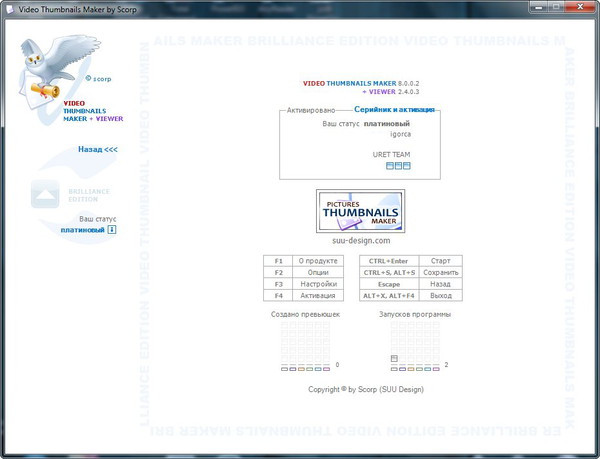The height and width of the screenshot is (459, 600).
Task: Click first small icon under URET TEAM
Action: tap(390, 166)
